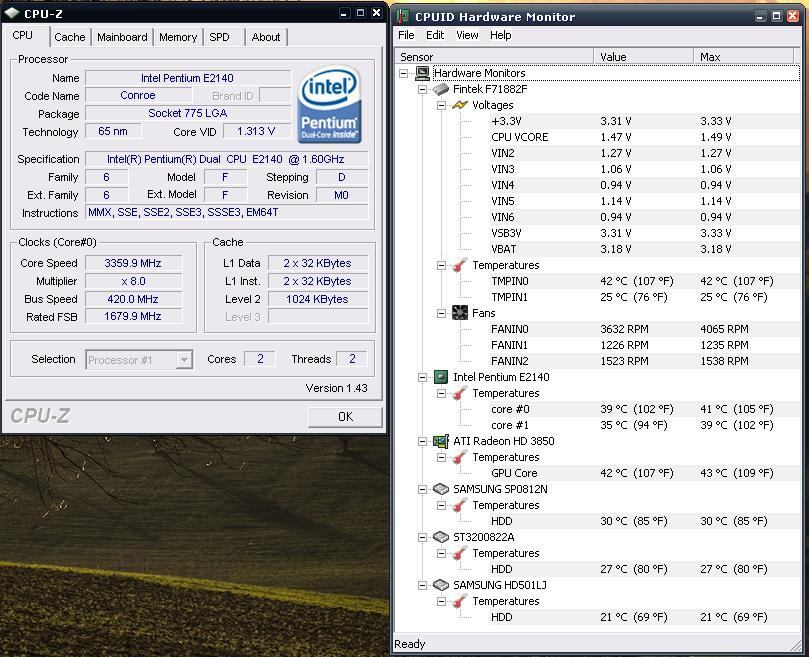Image resolution: width=809 pixels, height=657 pixels.
Task: Switch to the About tab in CPU-Z
Action: 266,37
